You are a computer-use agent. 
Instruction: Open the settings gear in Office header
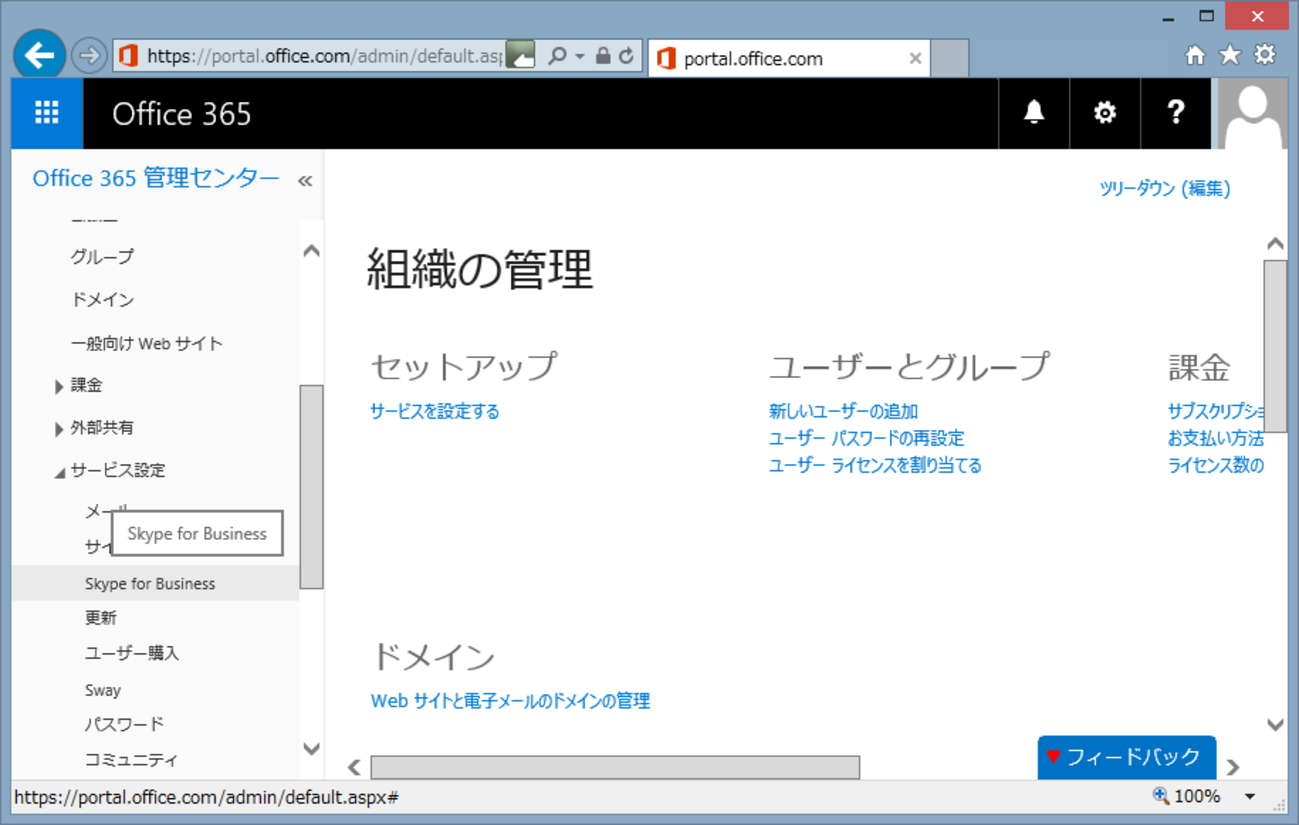pyautogui.click(x=1104, y=113)
